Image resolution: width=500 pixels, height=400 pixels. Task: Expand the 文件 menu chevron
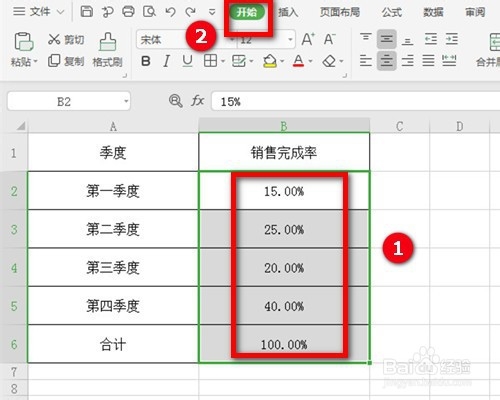(x=60, y=12)
